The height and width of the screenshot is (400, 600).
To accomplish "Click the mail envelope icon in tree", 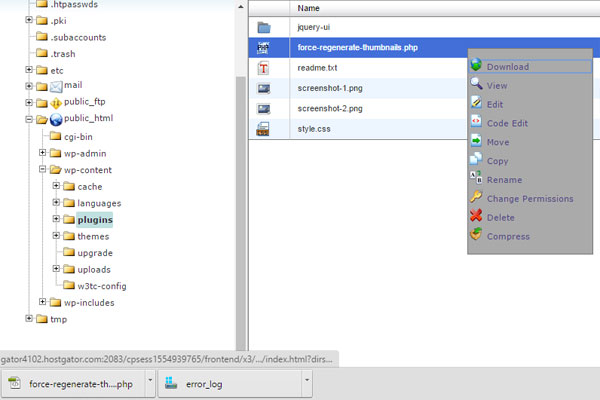I will (56, 87).
